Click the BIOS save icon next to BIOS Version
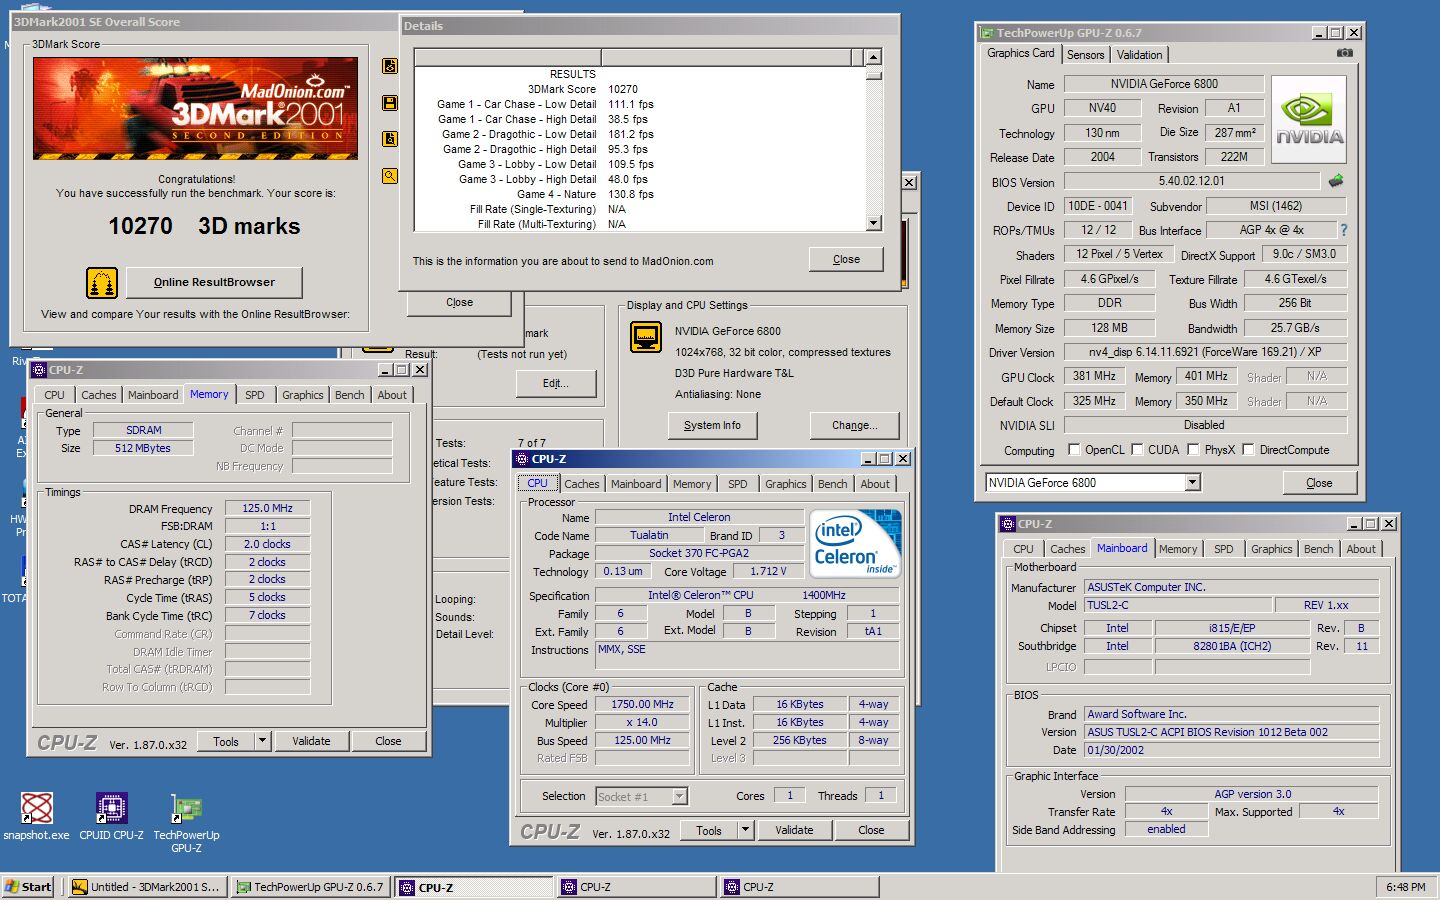The height and width of the screenshot is (900, 1440). coord(1335,181)
